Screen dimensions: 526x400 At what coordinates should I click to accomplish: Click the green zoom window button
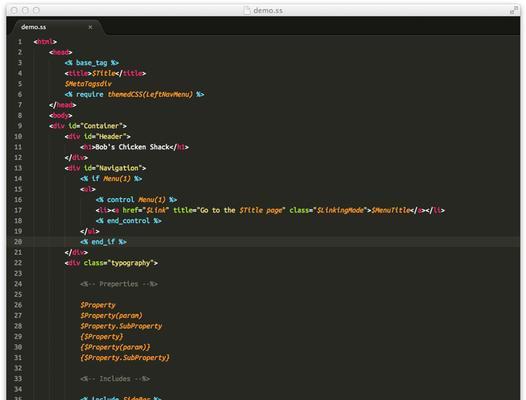tap(36, 10)
